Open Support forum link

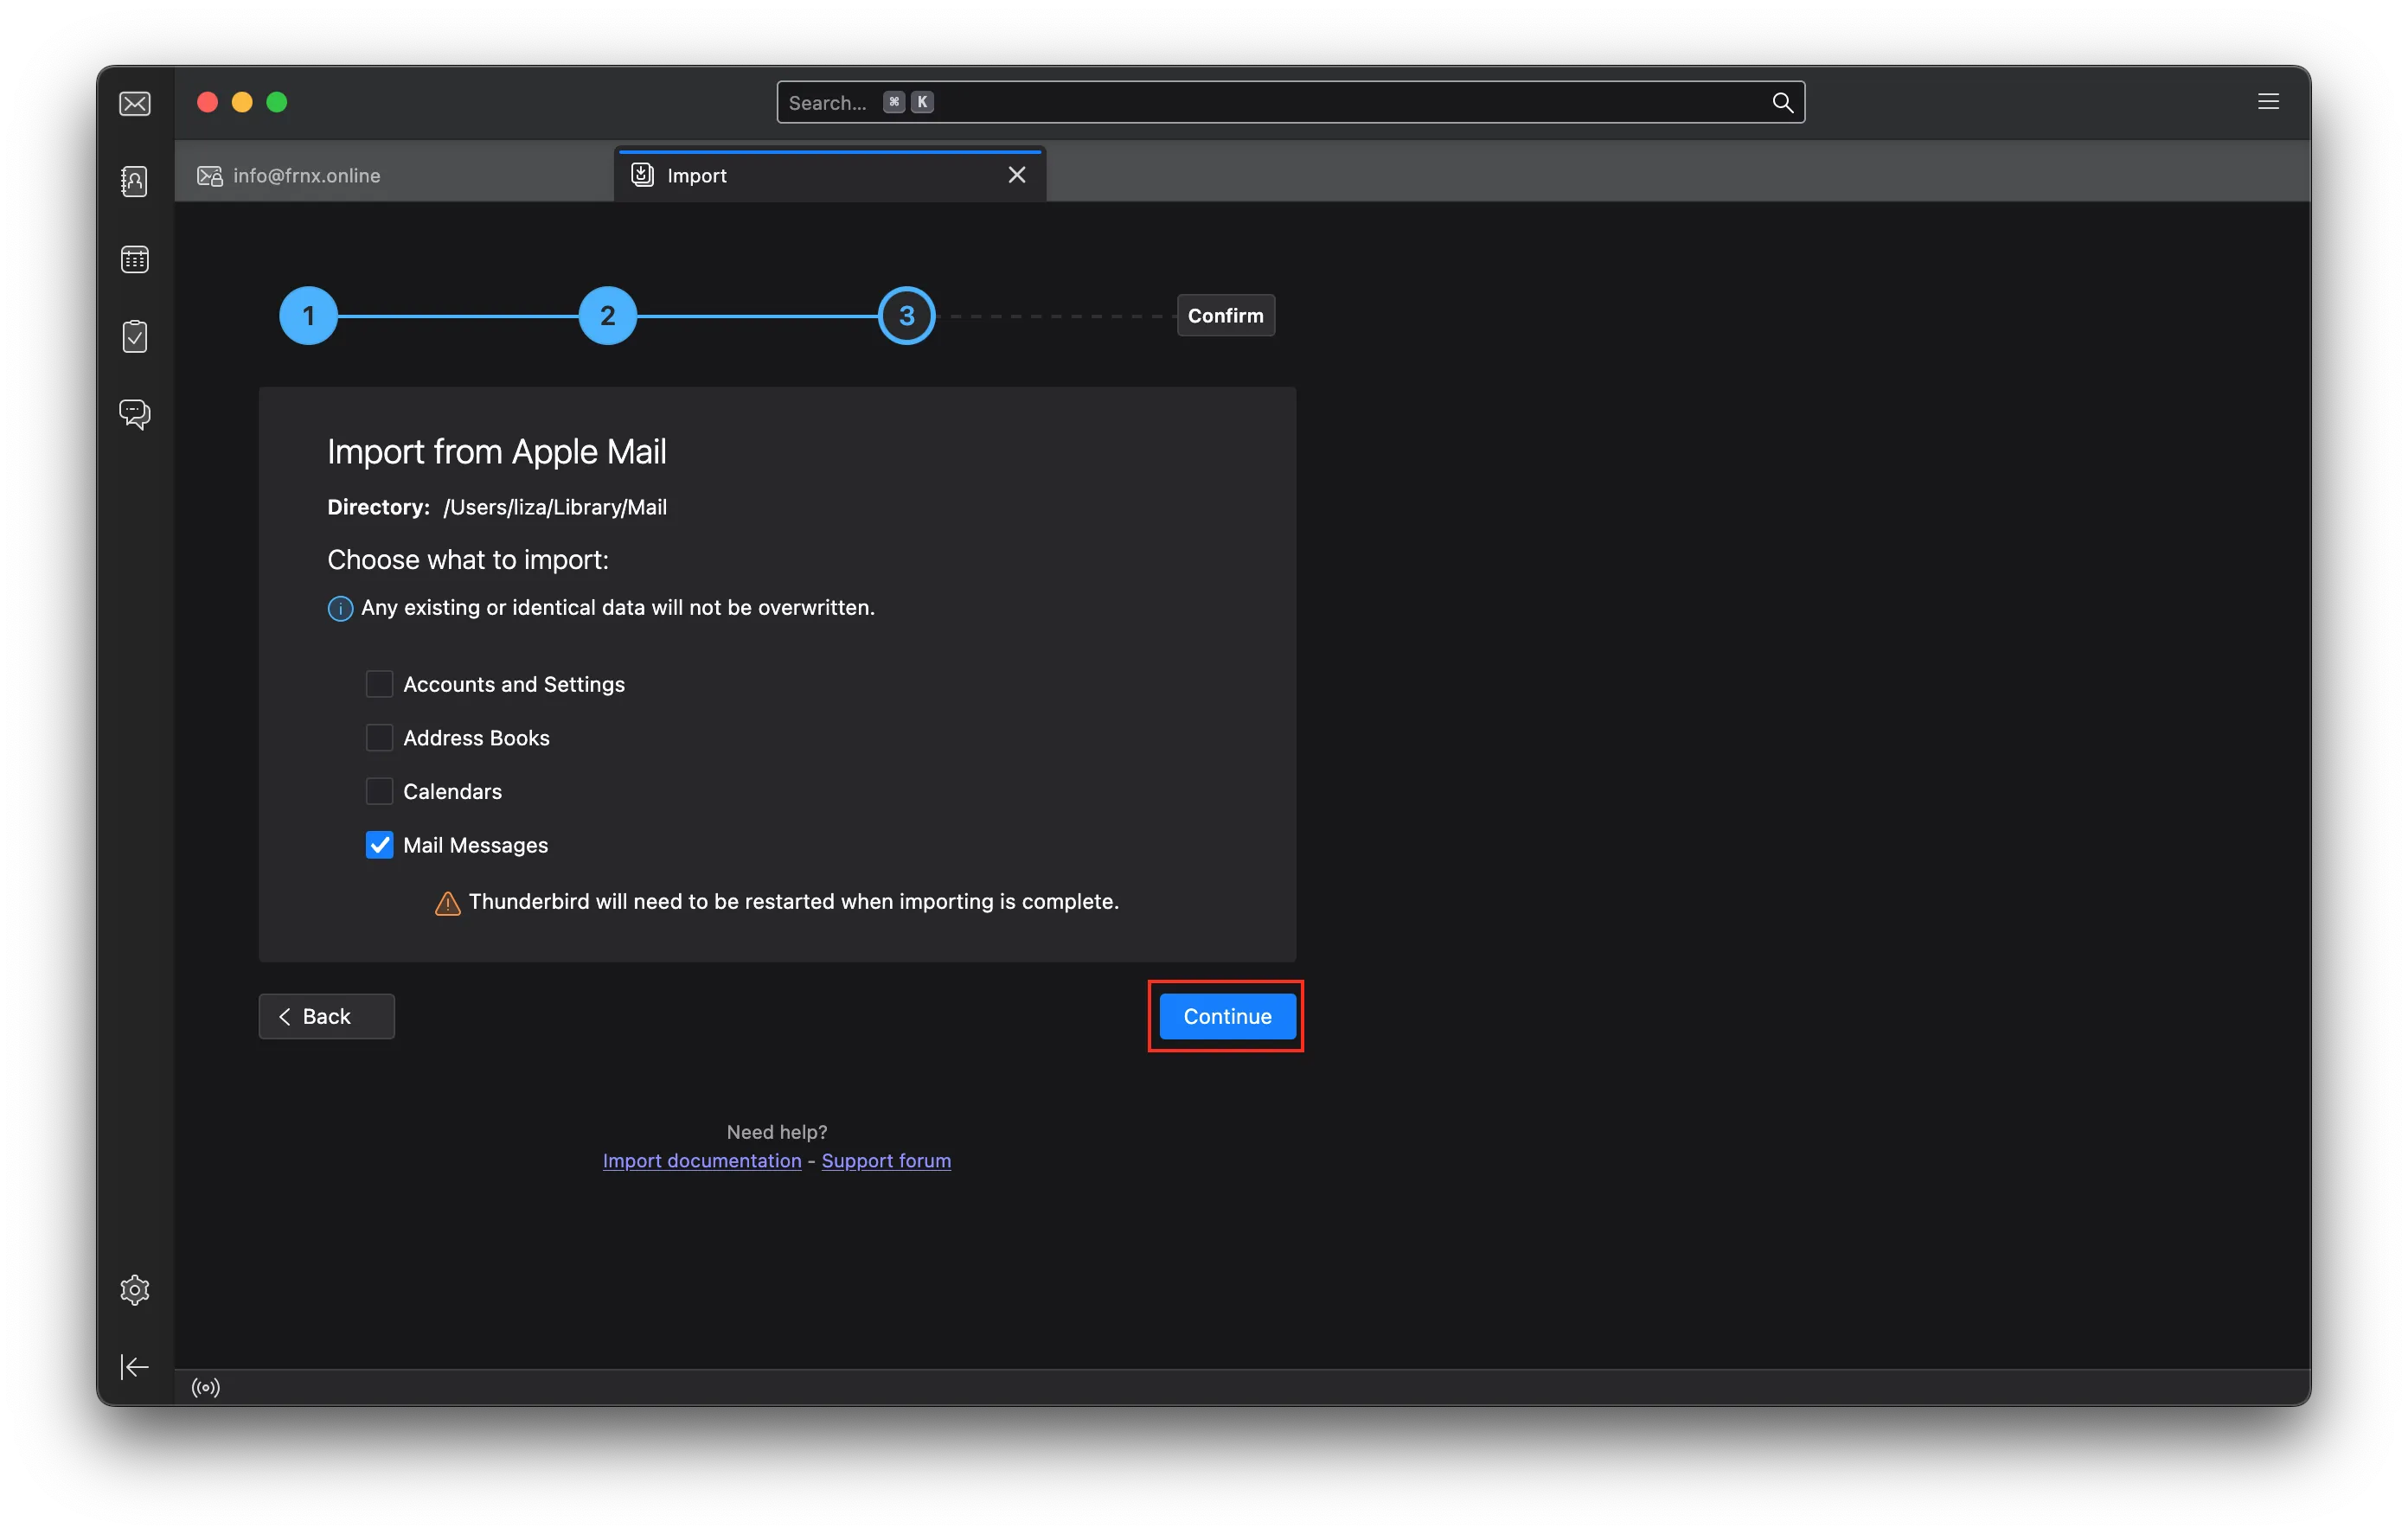point(886,1160)
